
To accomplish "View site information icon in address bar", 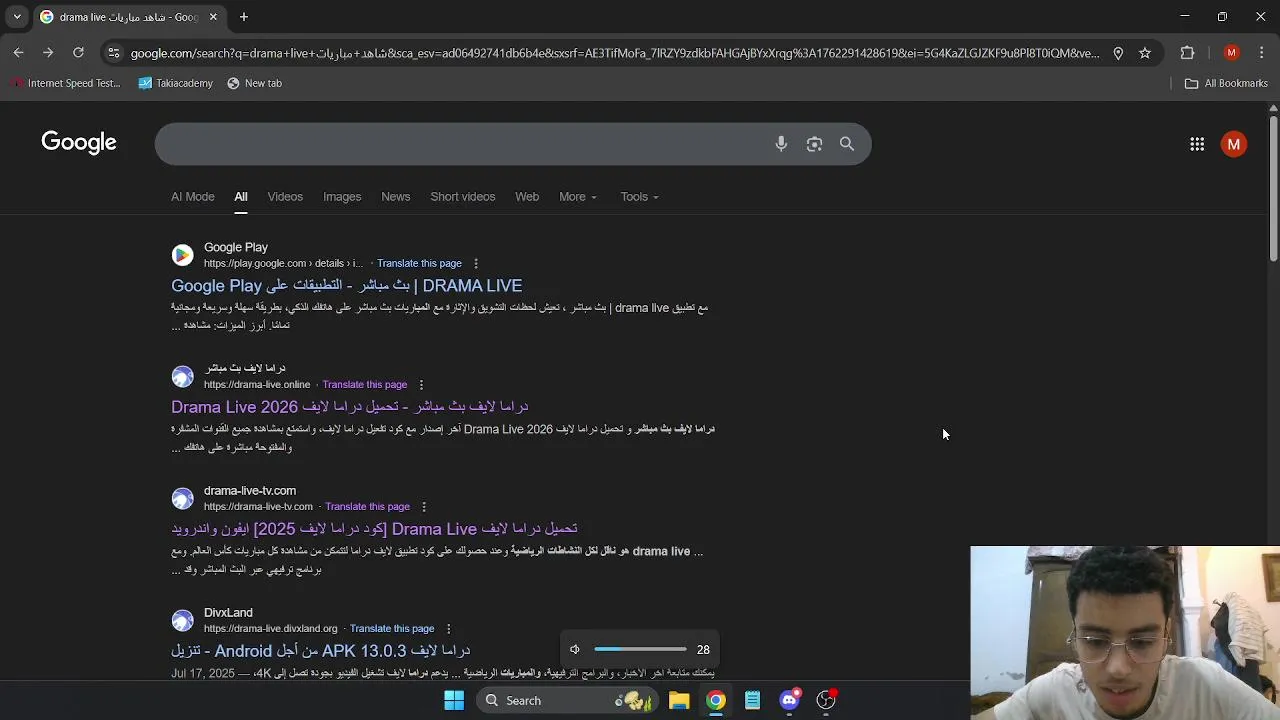I will tap(113, 53).
